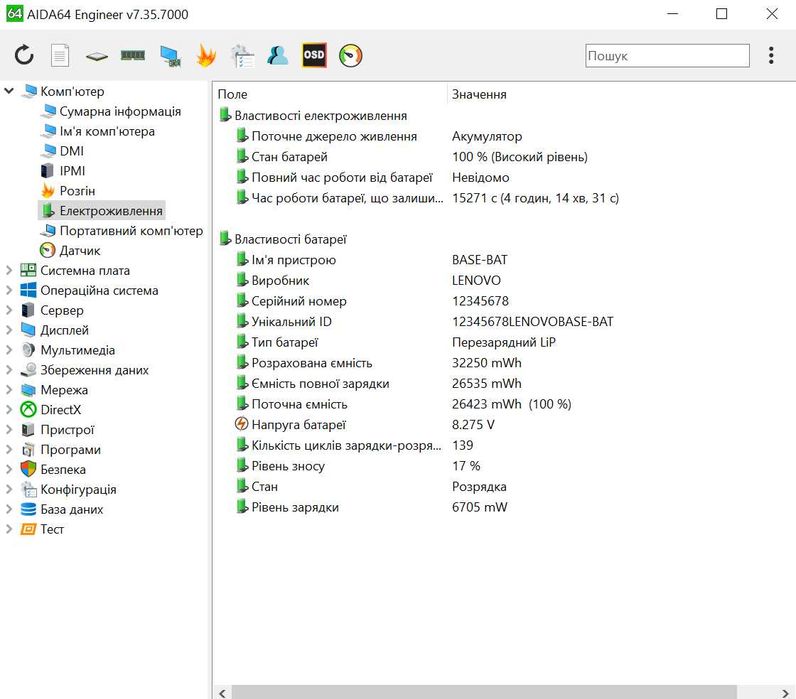The image size is (796, 699).
Task: Select Ім'я комп'ютера tree item
Action: click(x=107, y=131)
